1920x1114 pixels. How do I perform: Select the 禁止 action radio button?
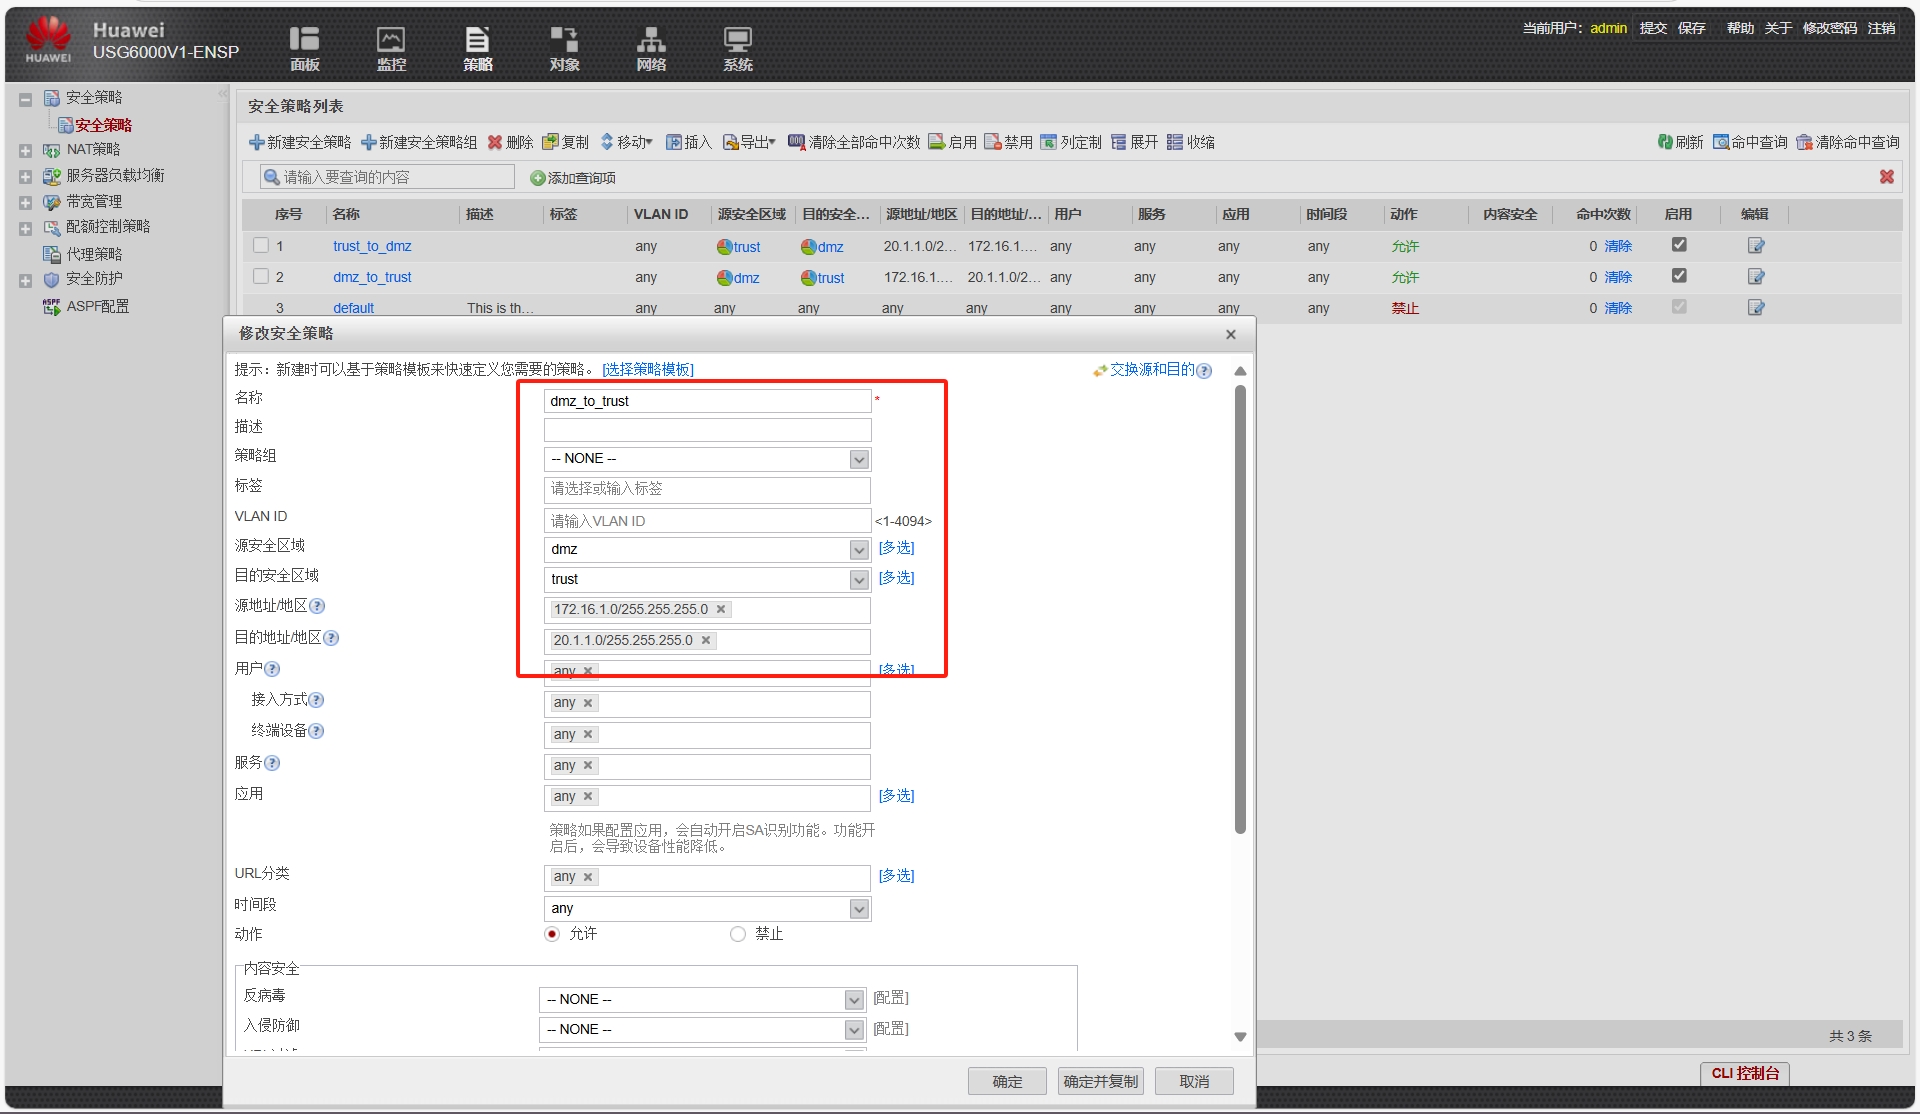click(738, 934)
